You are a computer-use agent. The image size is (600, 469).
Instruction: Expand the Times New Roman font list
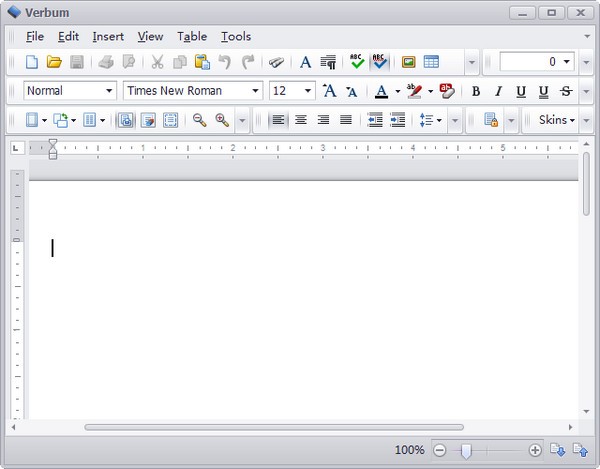[x=193, y=91]
